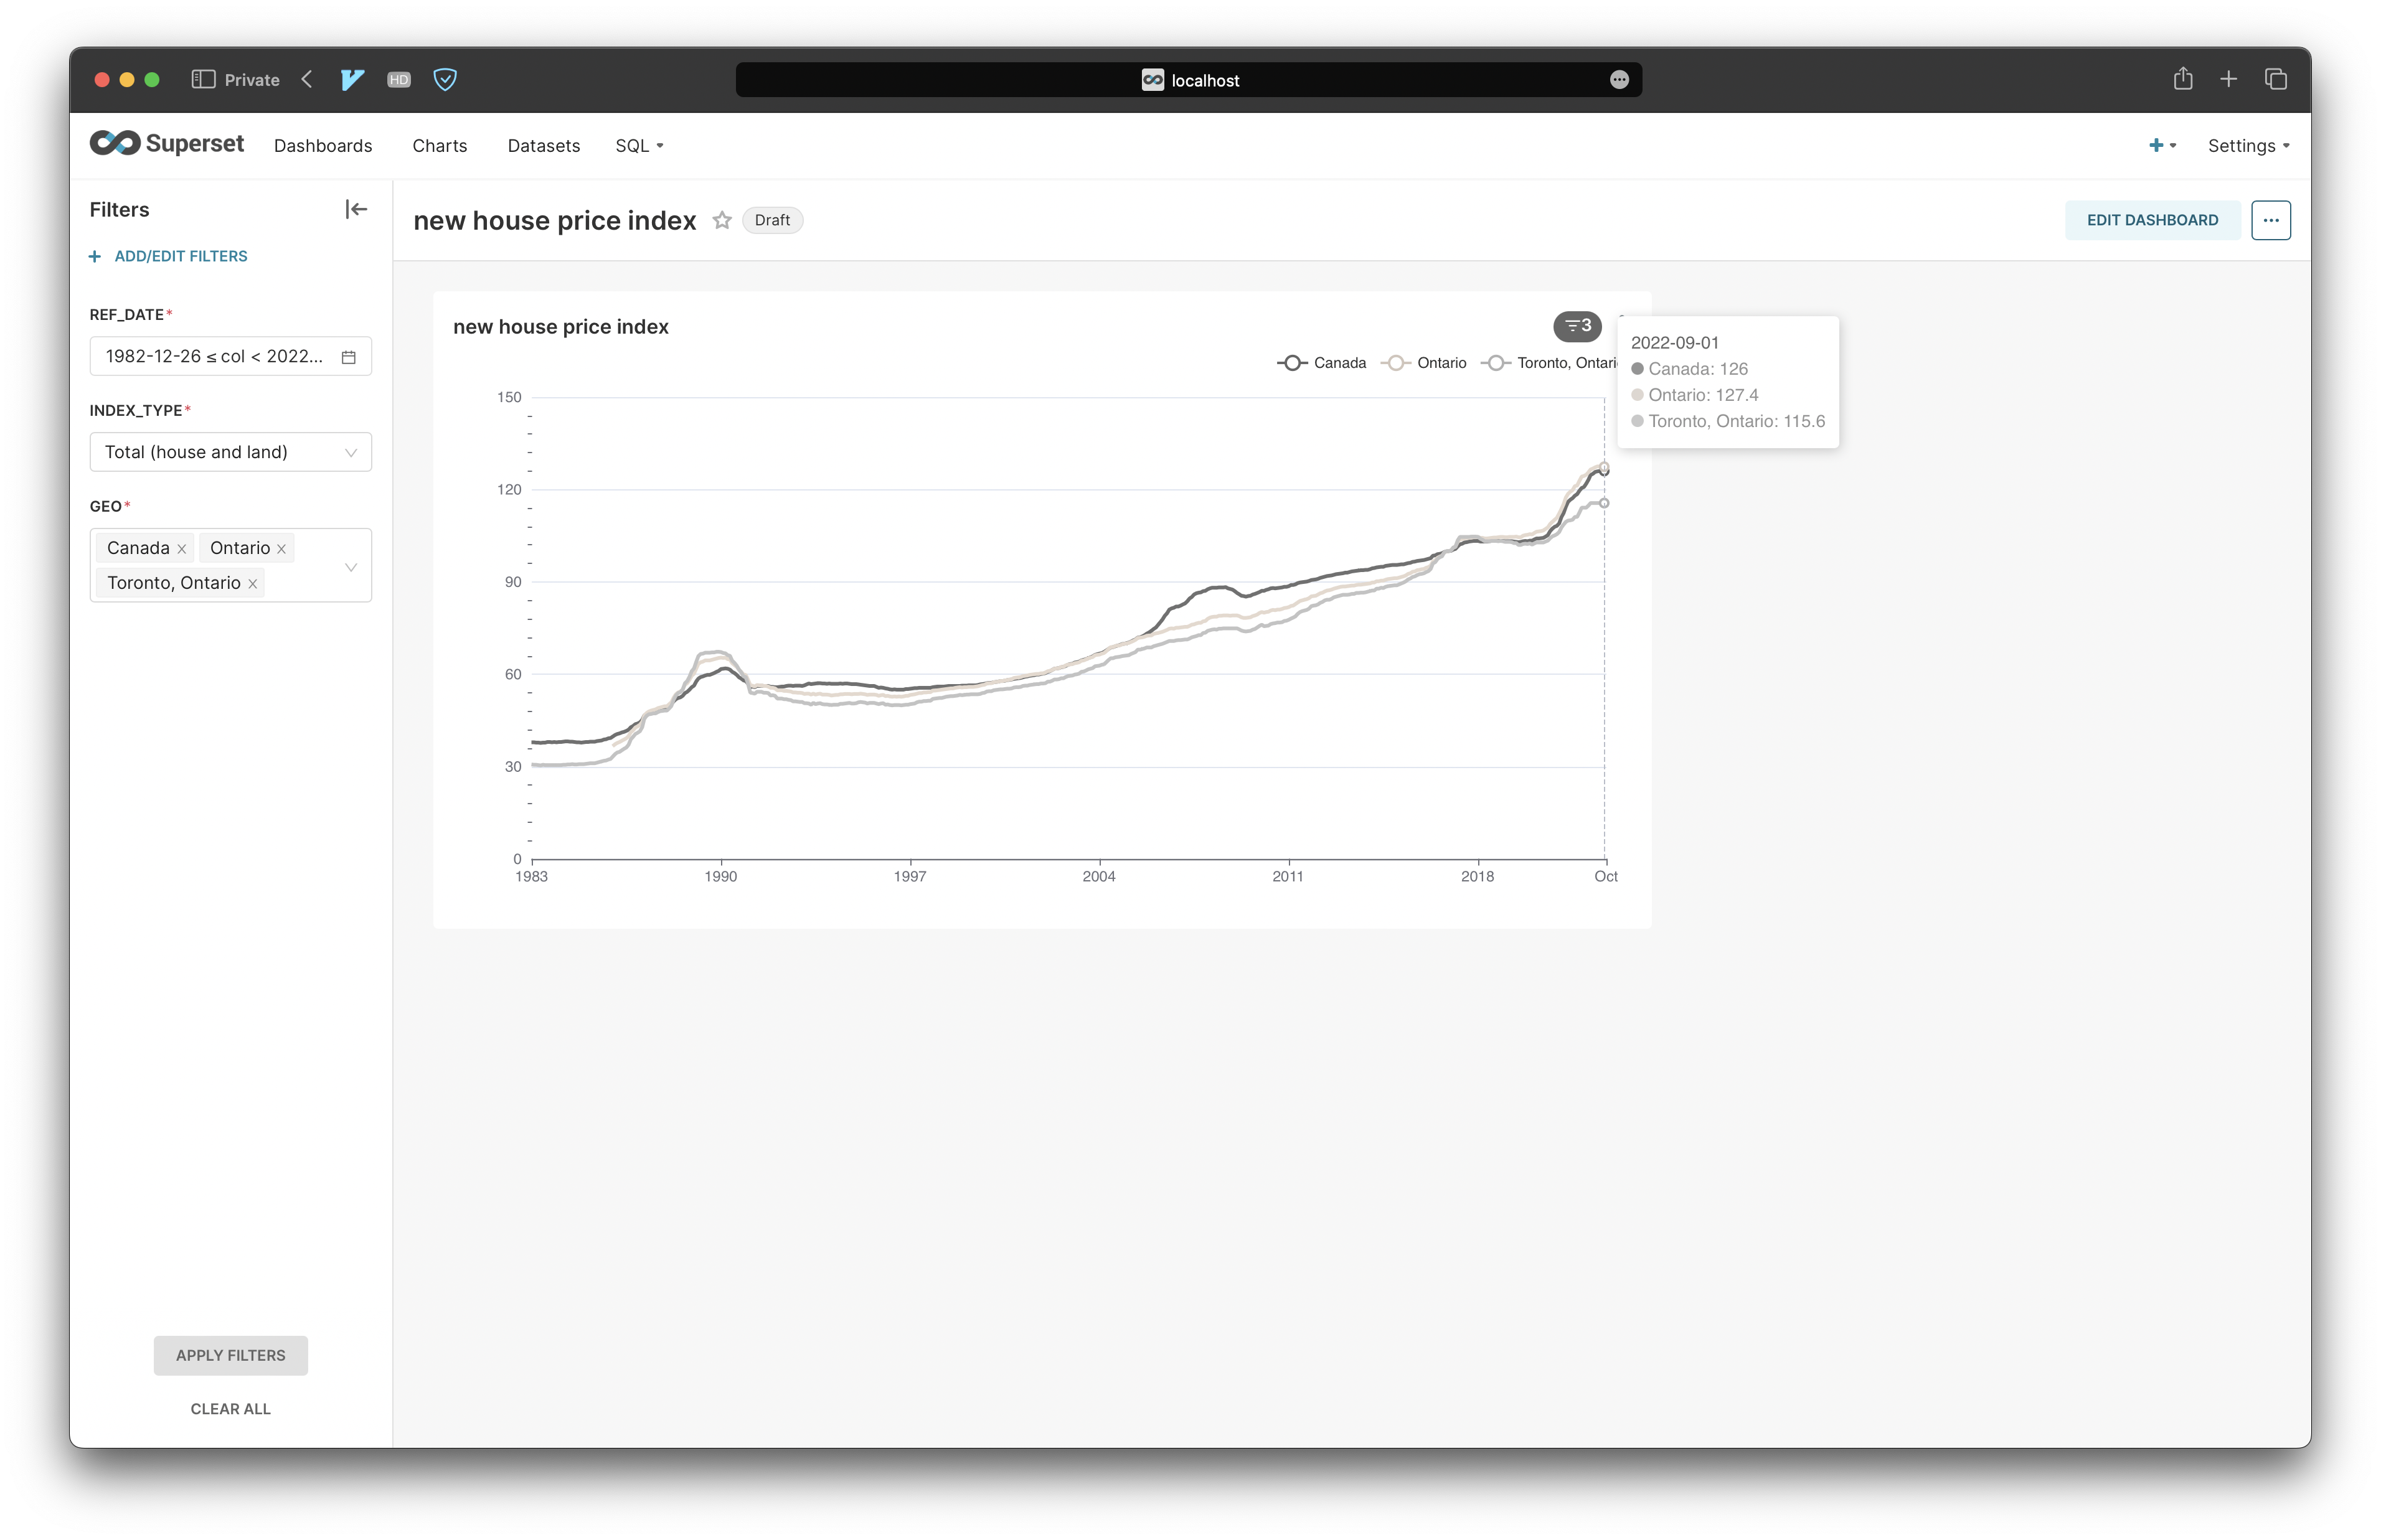The height and width of the screenshot is (1540, 2381).
Task: Collapse the Filters sidebar panel
Action: tap(356, 209)
